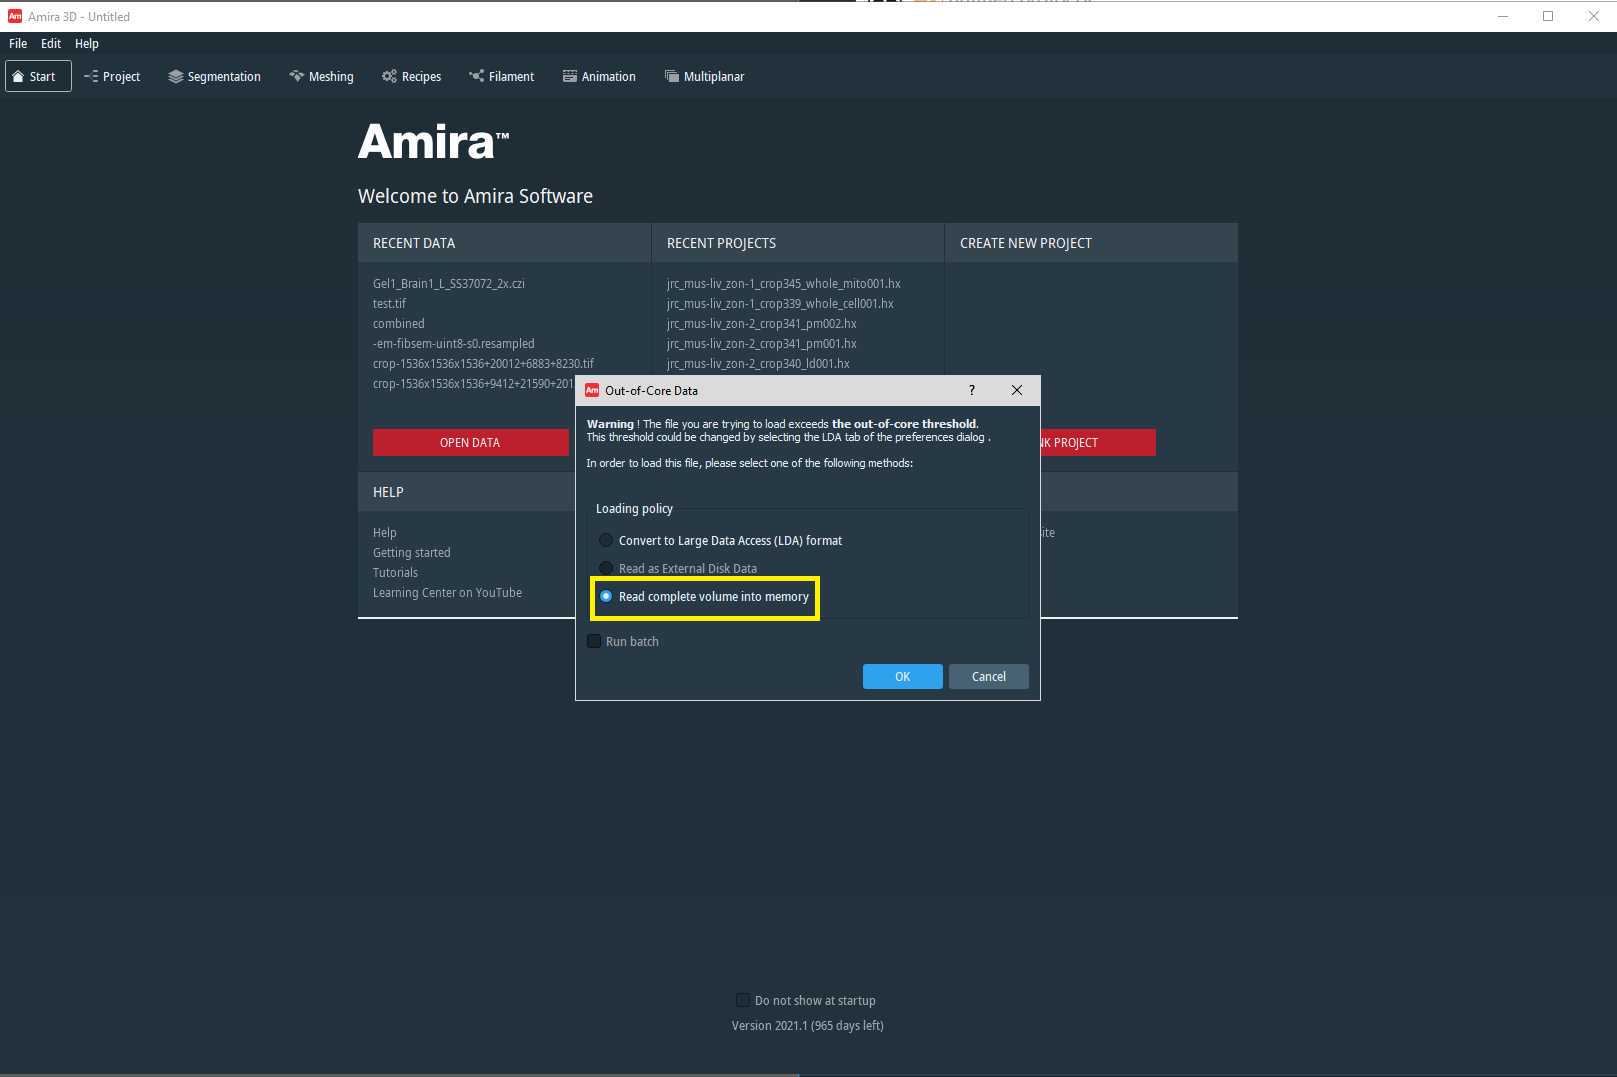The height and width of the screenshot is (1077, 1617).
Task: Click the Amira icon in dialog title
Action: (592, 390)
